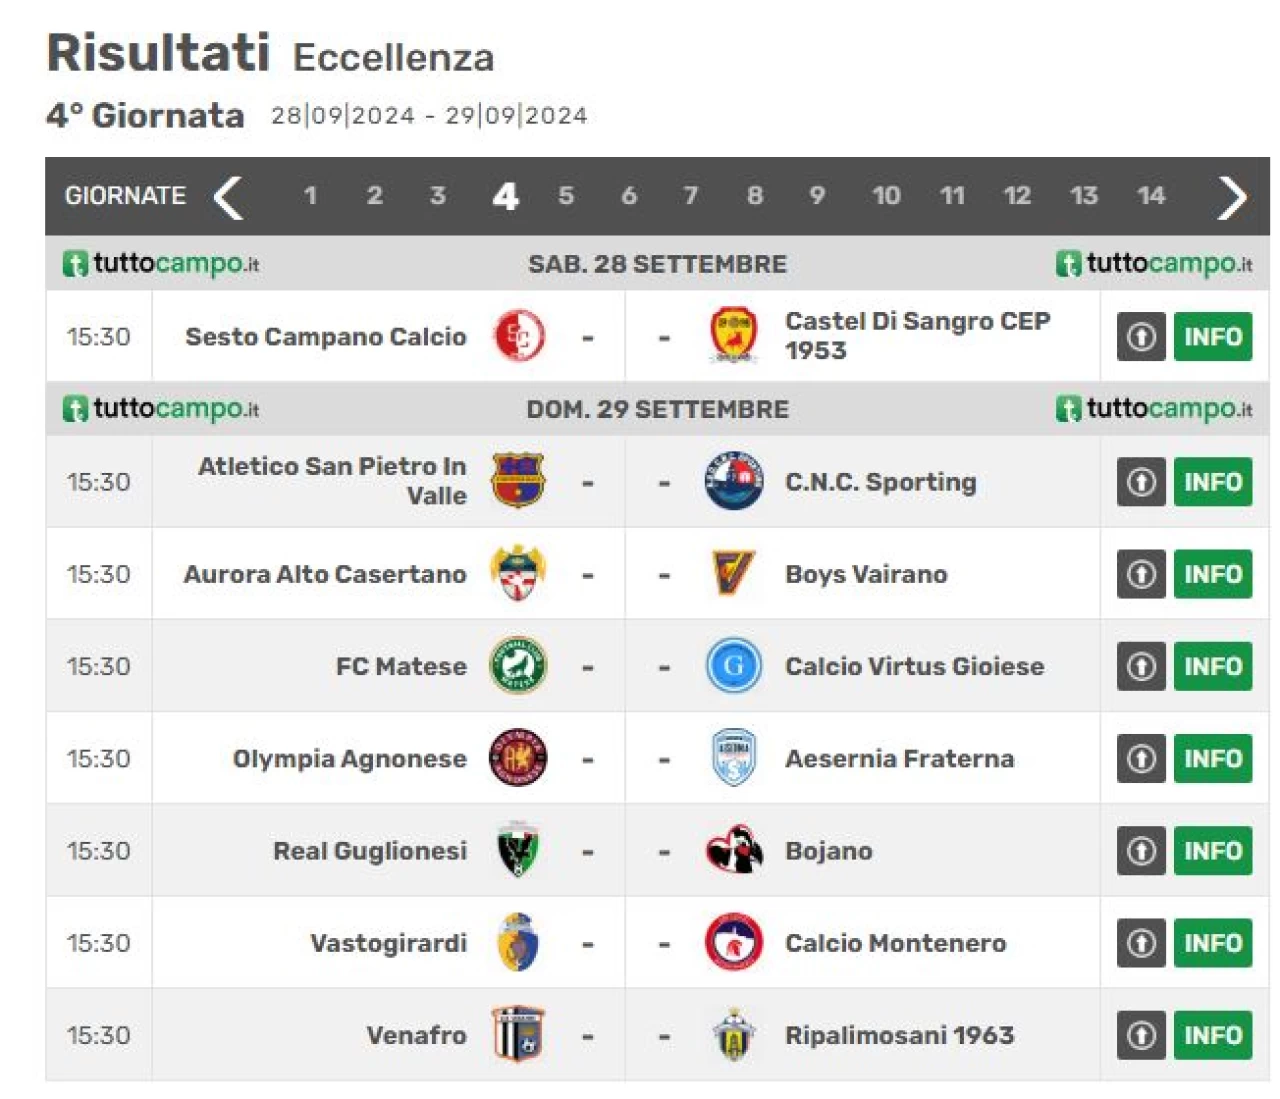This screenshot has width=1280, height=1099.
Task: Click the Venafro striped crest
Action: (517, 1034)
